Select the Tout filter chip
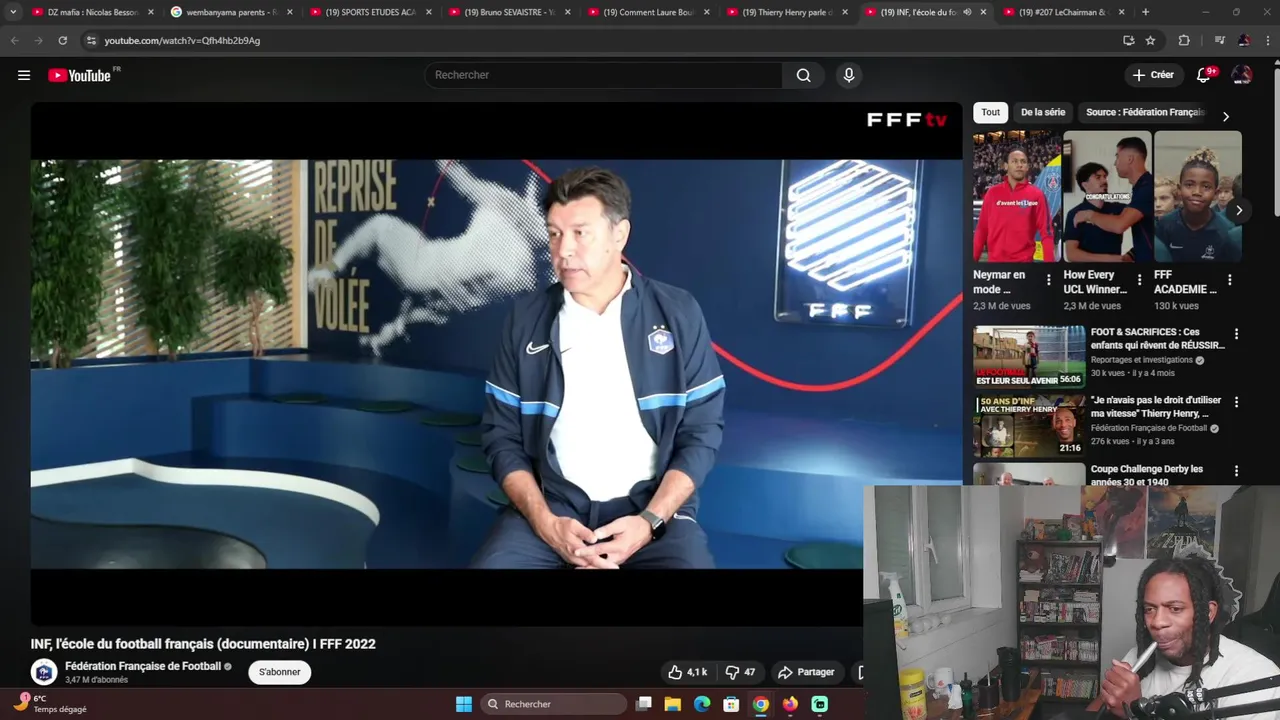Screen dimensions: 1280x720 point(991,112)
